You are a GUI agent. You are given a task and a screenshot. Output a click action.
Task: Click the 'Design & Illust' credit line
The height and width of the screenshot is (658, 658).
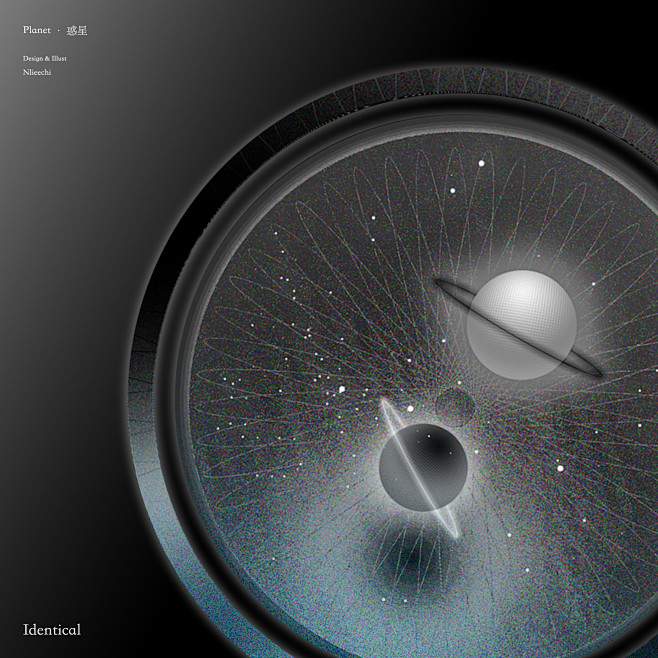[44, 59]
